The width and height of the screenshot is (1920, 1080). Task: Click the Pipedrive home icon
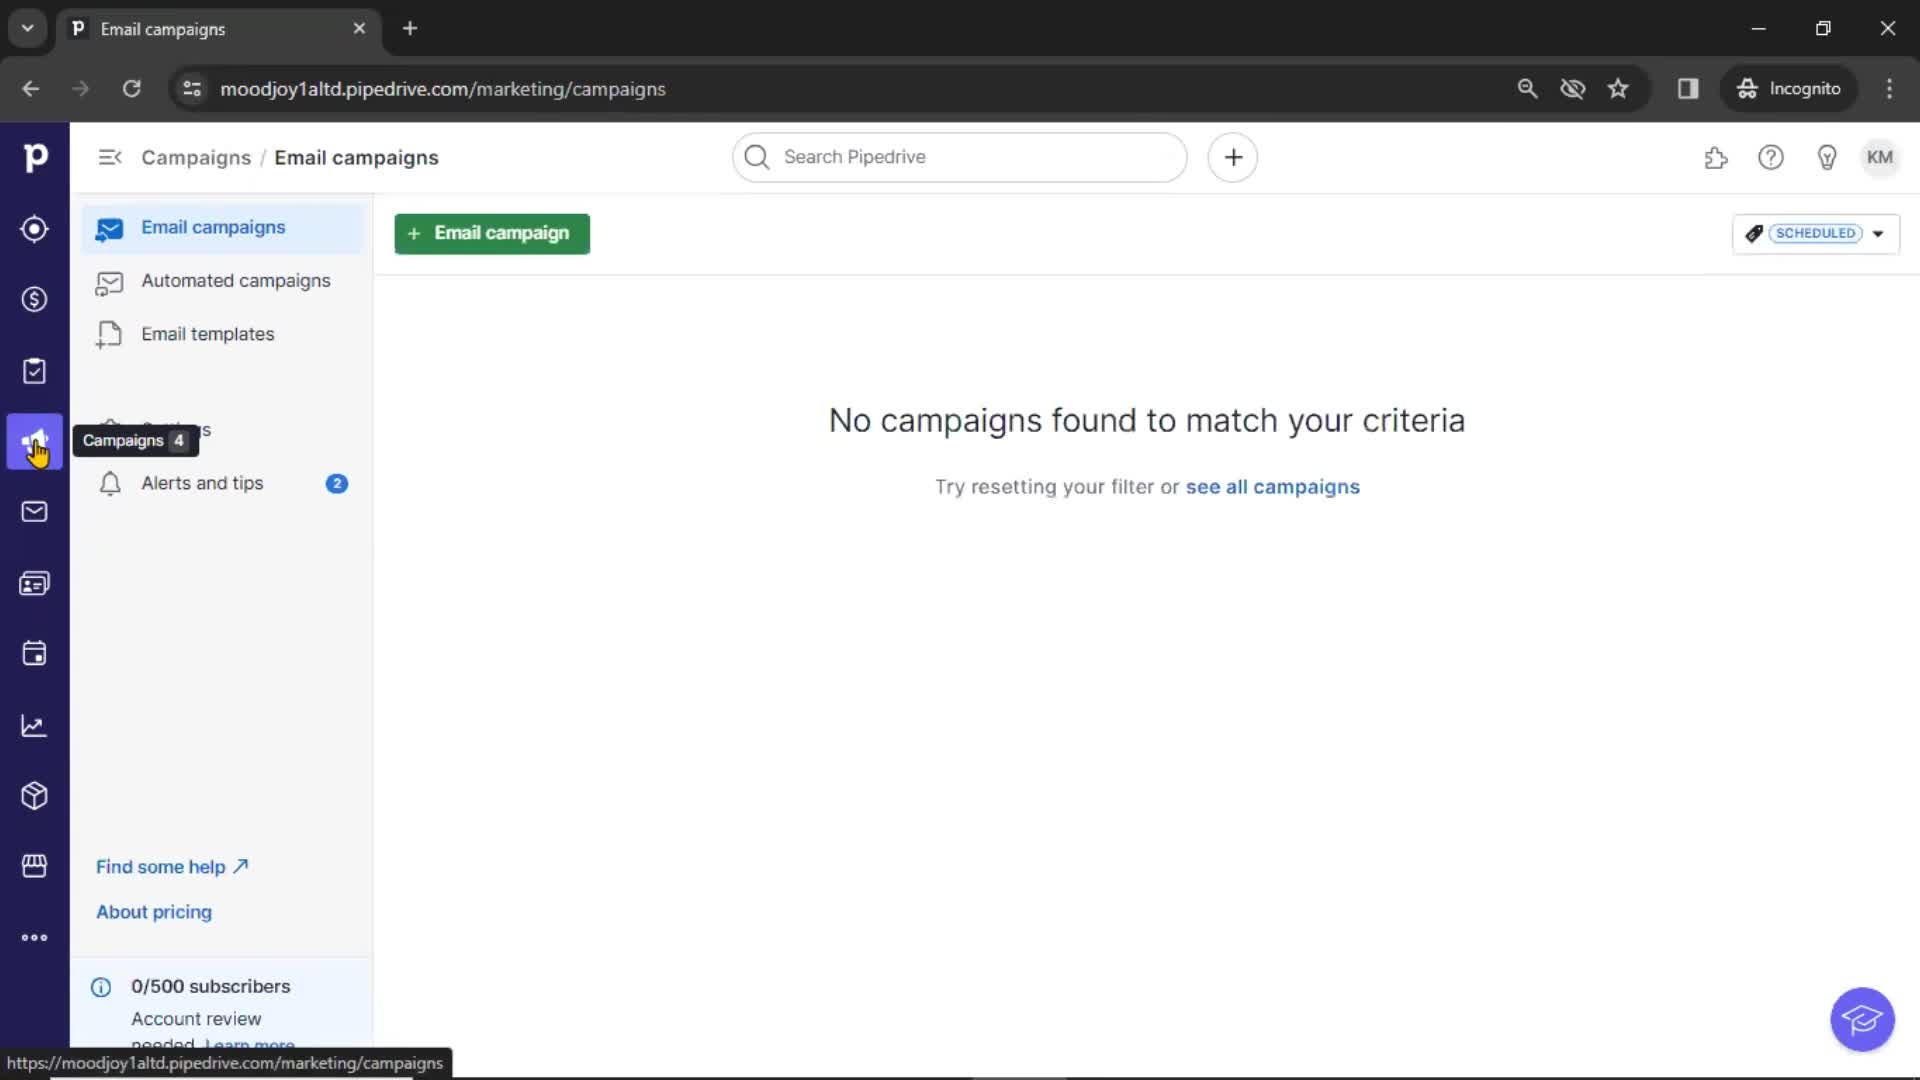coord(36,157)
